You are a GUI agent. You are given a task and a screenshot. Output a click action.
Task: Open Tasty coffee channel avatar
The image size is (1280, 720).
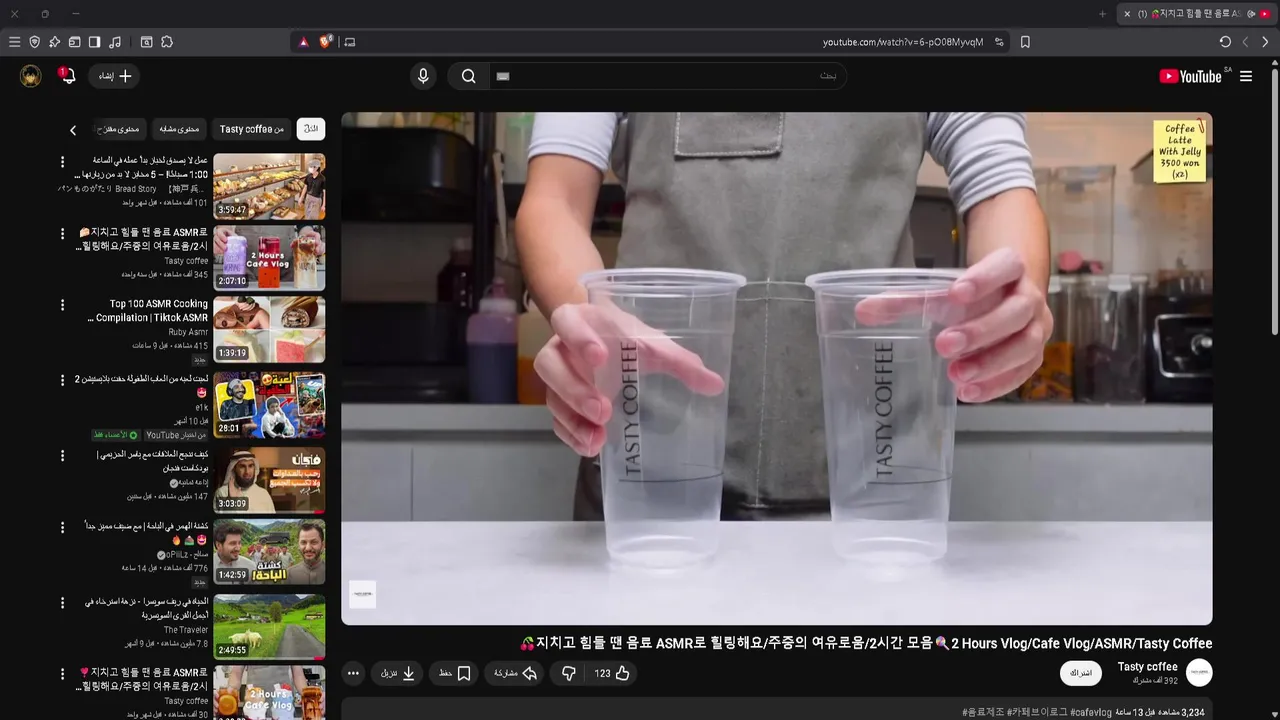point(1199,673)
